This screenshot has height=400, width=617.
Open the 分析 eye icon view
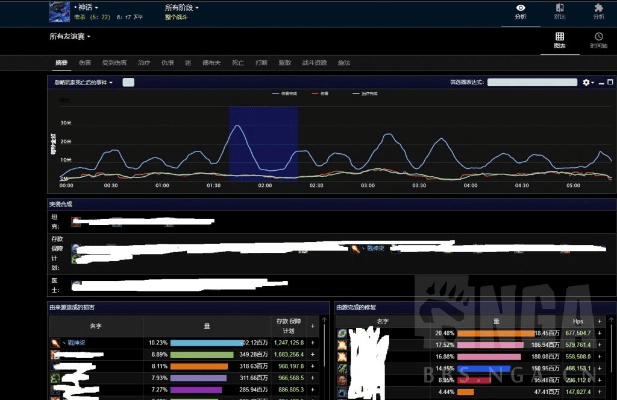(x=520, y=10)
